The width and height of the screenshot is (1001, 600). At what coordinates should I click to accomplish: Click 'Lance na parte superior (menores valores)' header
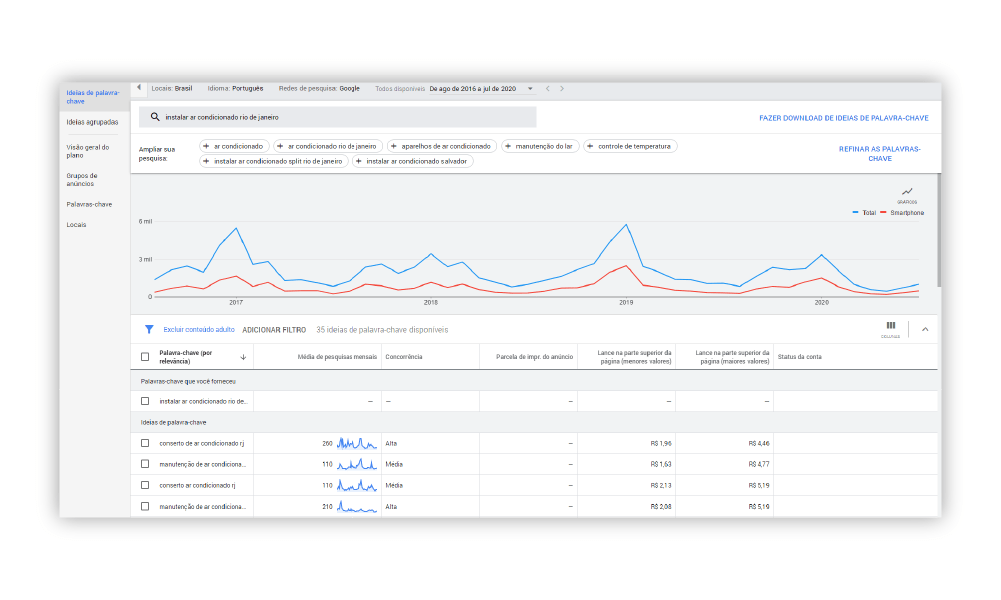pyautogui.click(x=634, y=357)
